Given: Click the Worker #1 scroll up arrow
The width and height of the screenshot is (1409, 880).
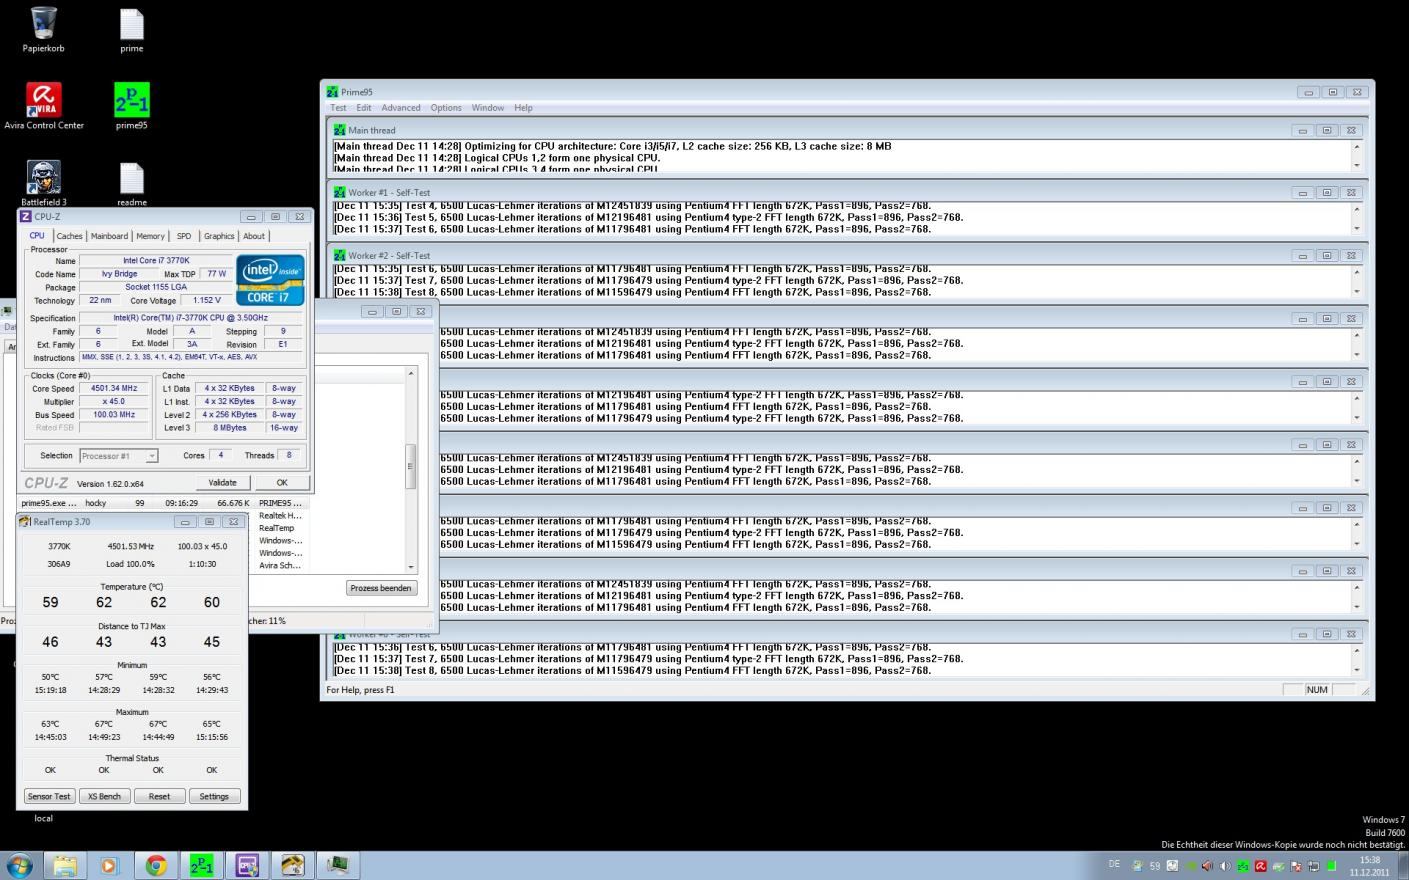Looking at the screenshot, I should (x=1357, y=208).
